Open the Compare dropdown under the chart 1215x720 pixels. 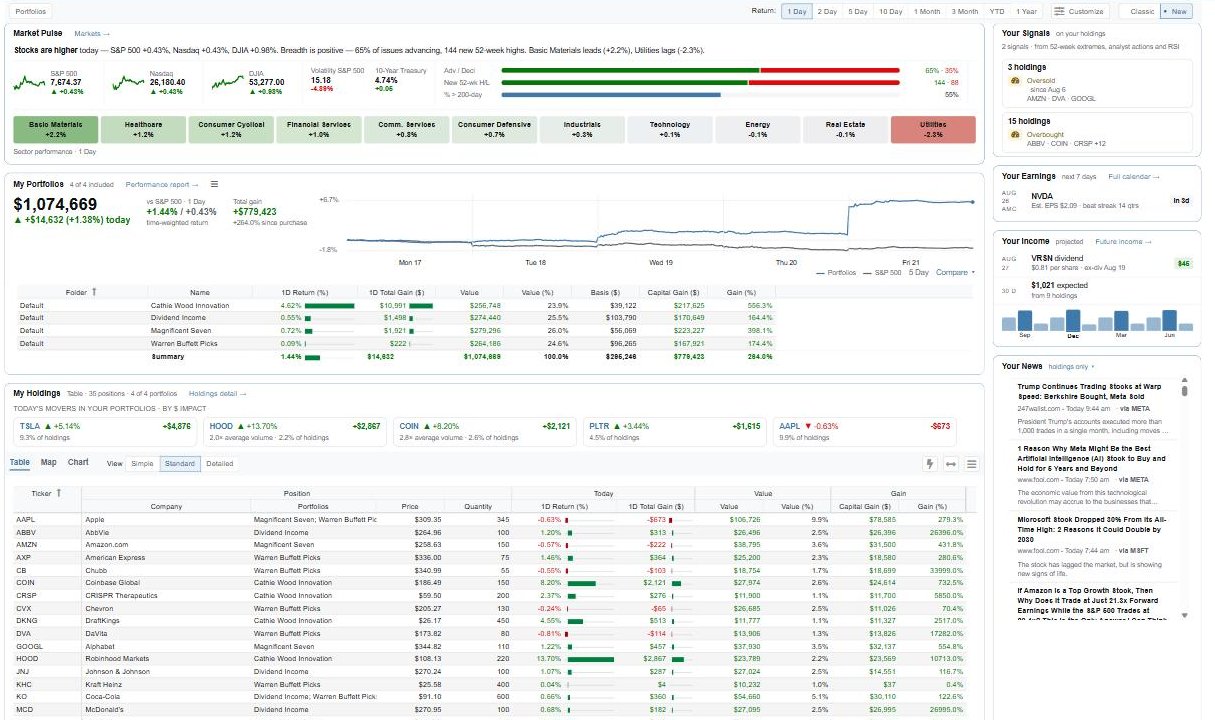(x=955, y=272)
